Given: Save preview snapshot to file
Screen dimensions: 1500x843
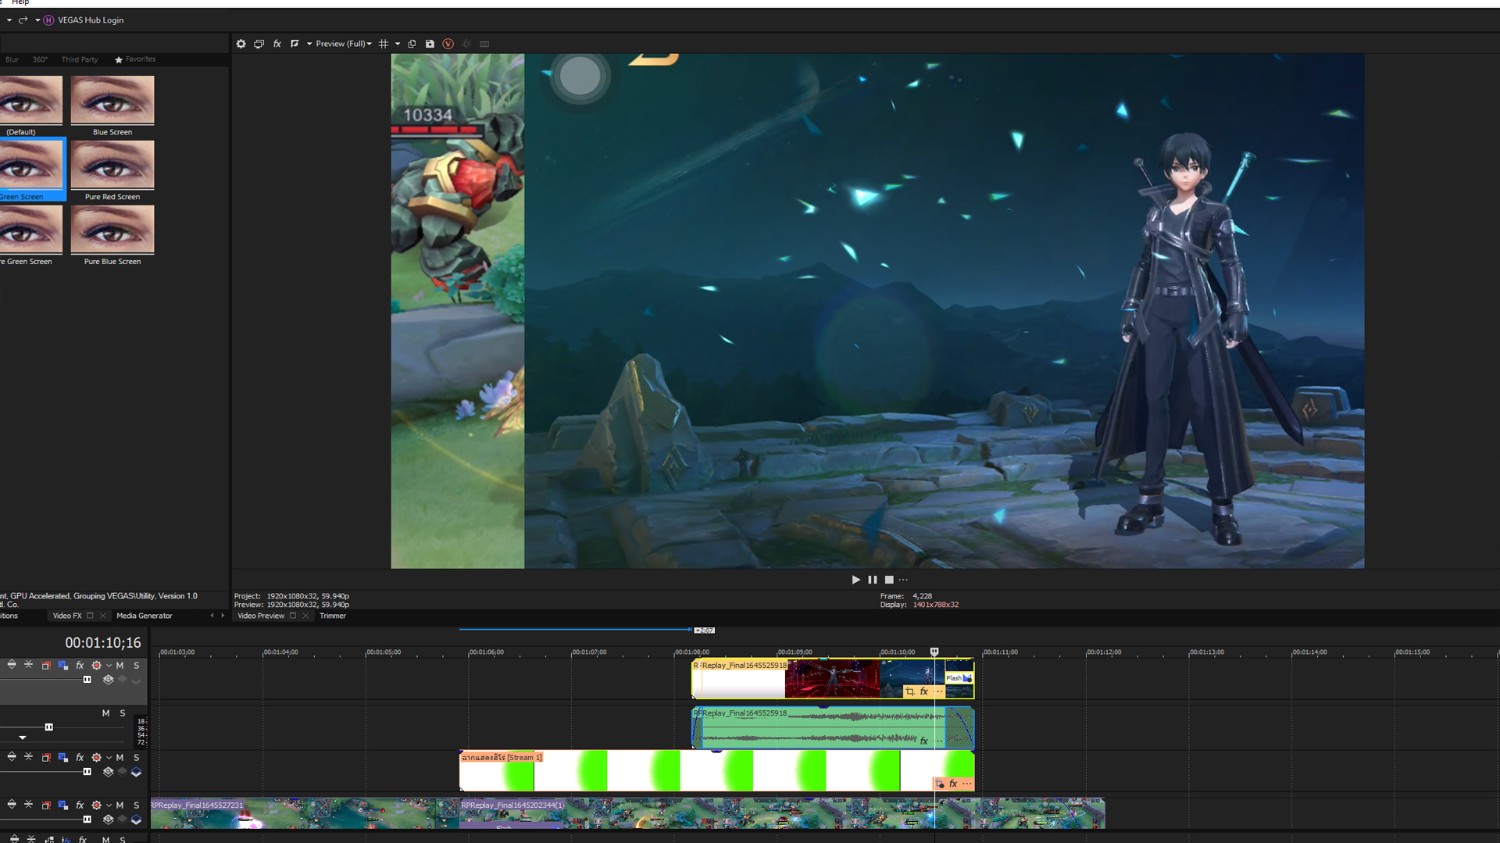Looking at the screenshot, I should tap(430, 44).
